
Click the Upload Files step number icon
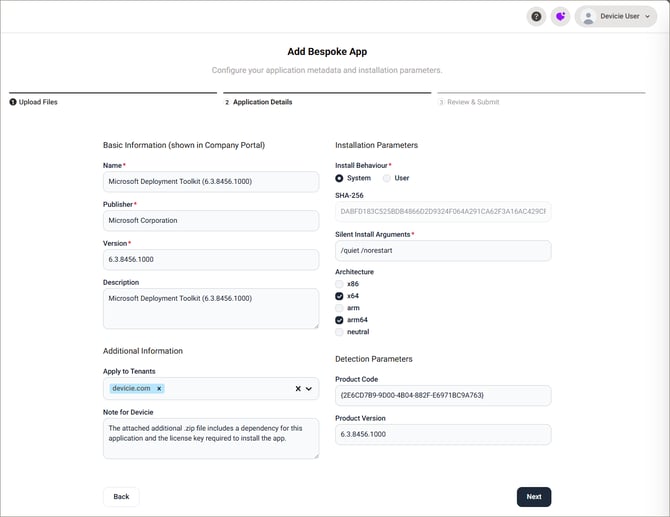[x=13, y=102]
